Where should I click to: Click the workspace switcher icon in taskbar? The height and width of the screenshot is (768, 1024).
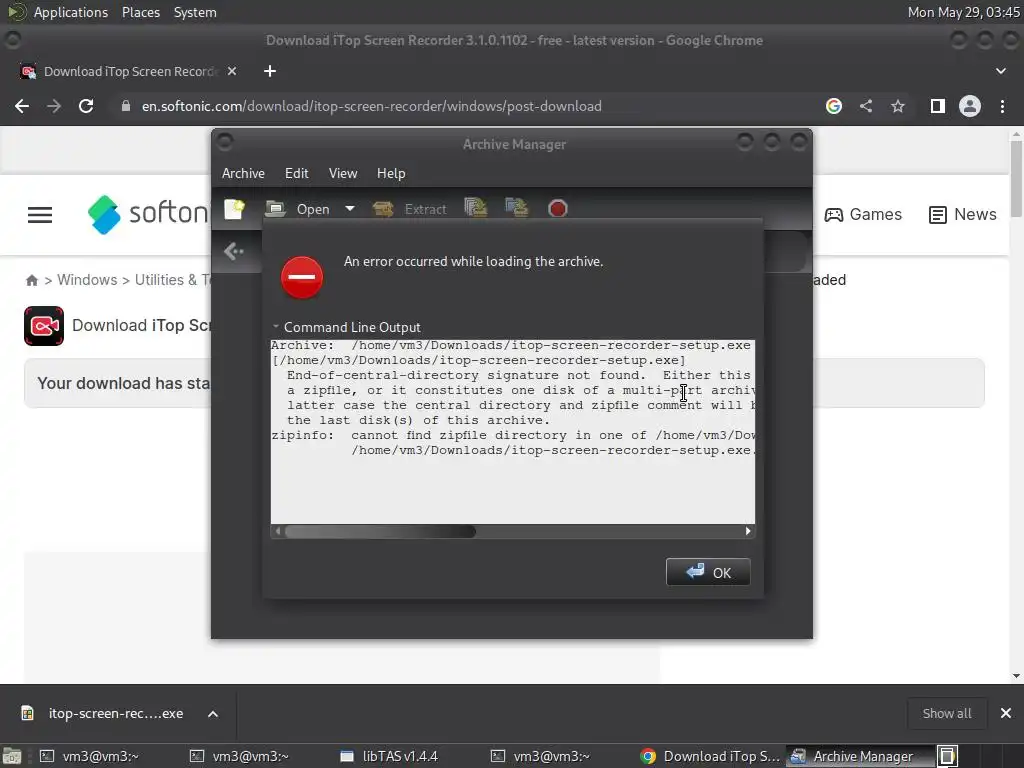coord(948,756)
